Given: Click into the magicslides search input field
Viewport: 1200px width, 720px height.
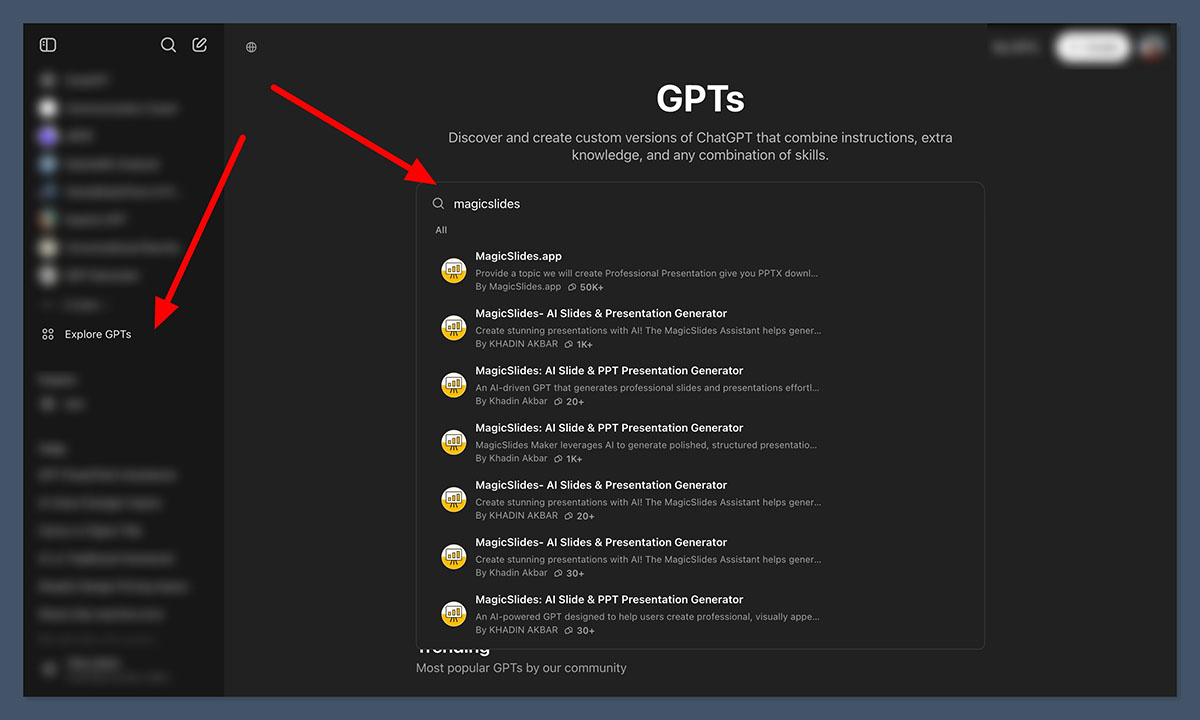Looking at the screenshot, I should tap(600, 203).
